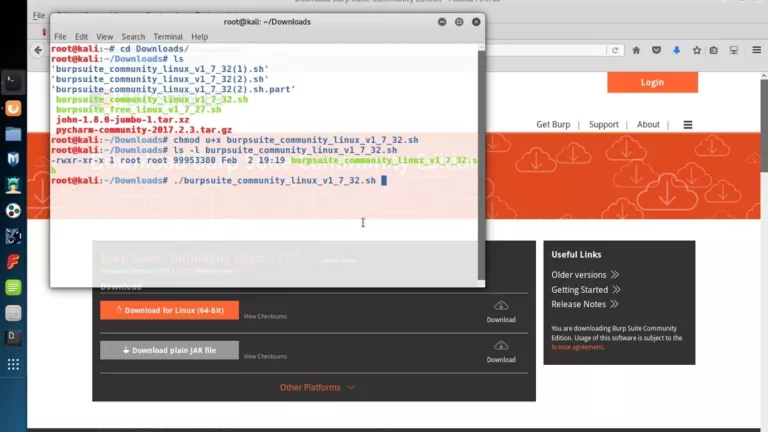This screenshot has height=432, width=768.
Task: Open the terminal Search menu
Action: 133,37
